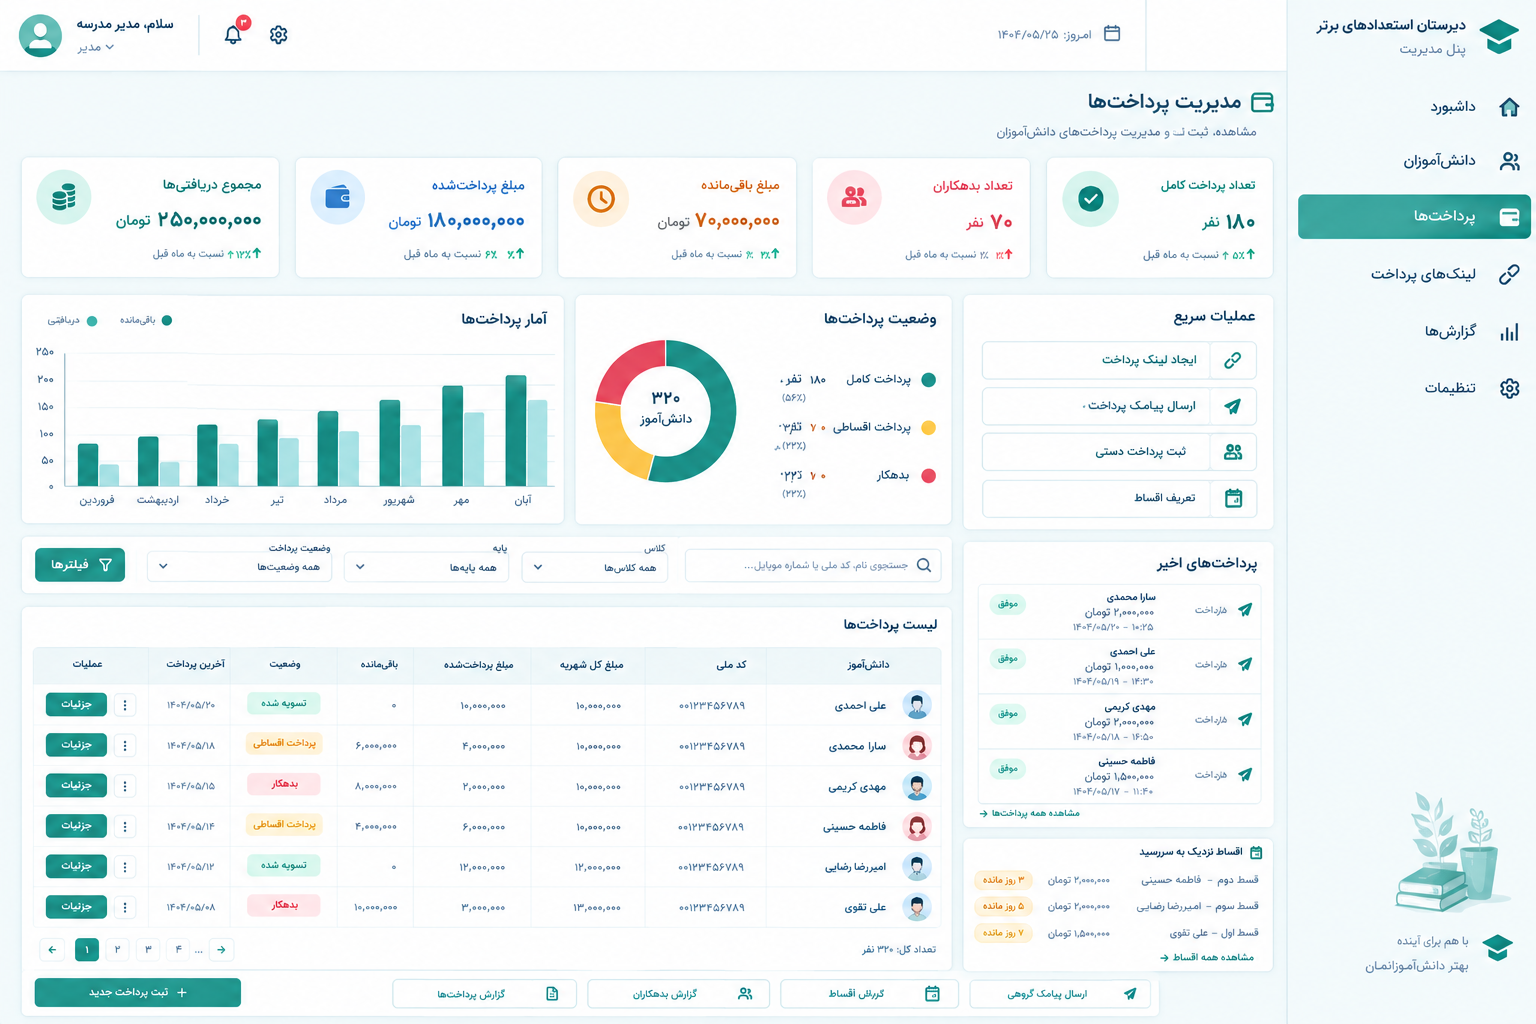Click the wallet icon on مبلغ پرداخت‌شده card
Image resolution: width=1536 pixels, height=1024 pixels.
coord(338,197)
